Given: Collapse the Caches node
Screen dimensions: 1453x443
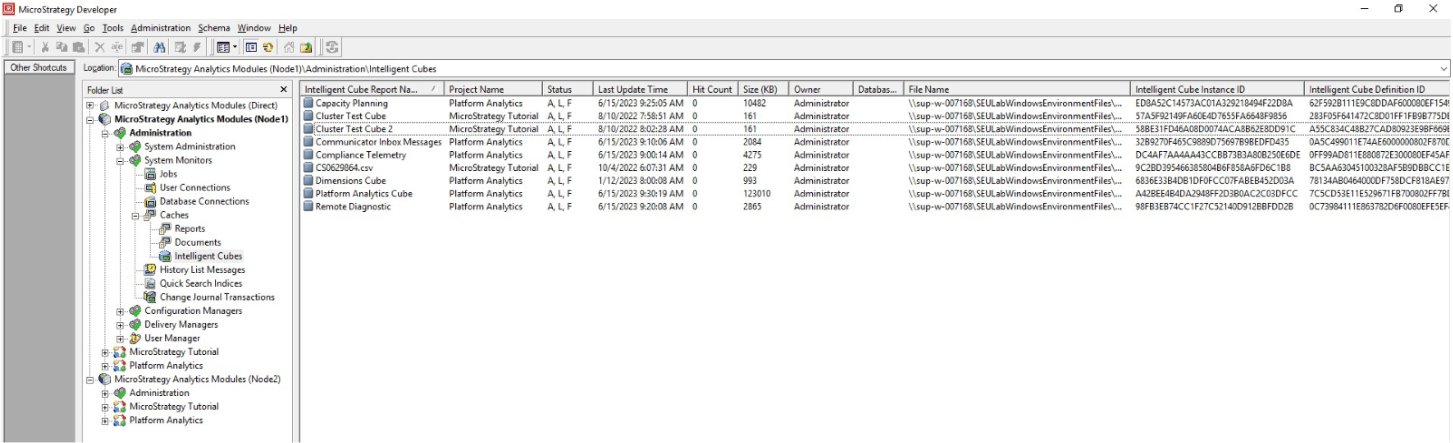Looking at the screenshot, I should [x=135, y=215].
